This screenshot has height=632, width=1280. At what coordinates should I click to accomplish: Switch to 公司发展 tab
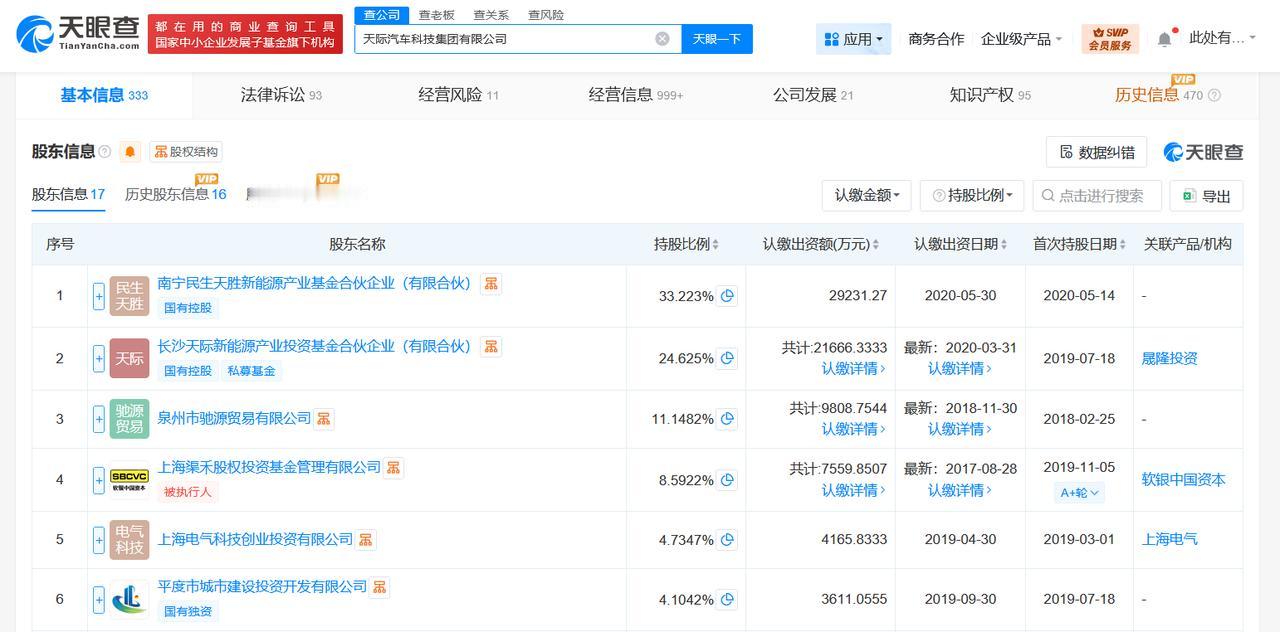tap(813, 95)
